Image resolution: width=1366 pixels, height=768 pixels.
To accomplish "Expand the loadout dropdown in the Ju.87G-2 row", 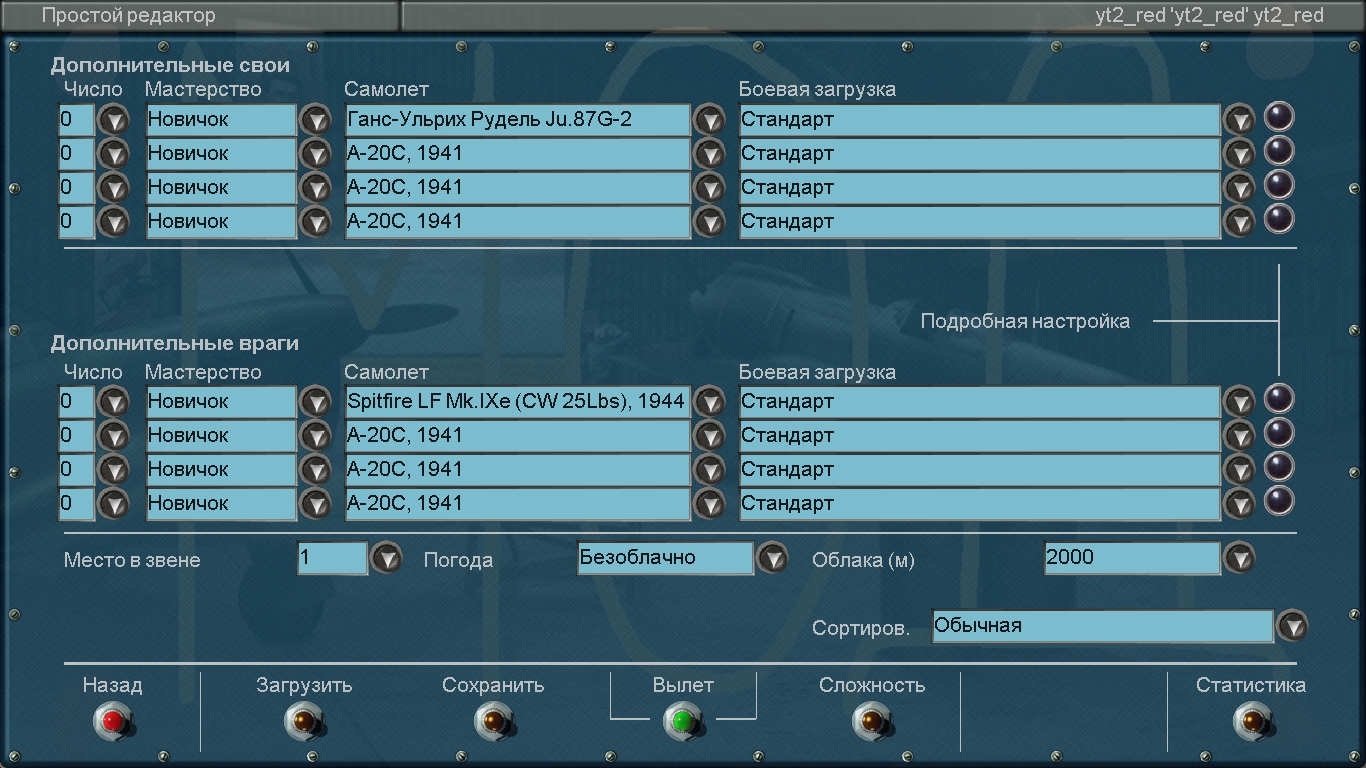I will [1239, 120].
